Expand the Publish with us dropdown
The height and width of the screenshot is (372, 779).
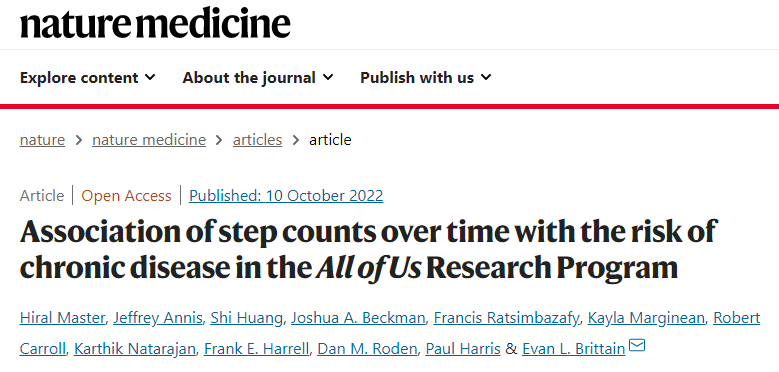pos(426,77)
